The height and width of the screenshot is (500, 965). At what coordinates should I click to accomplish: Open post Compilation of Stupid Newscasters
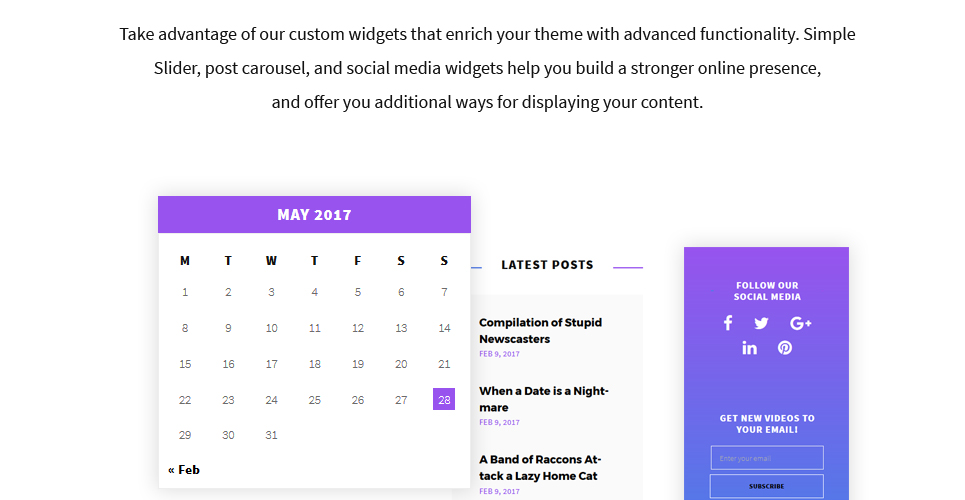click(x=540, y=331)
